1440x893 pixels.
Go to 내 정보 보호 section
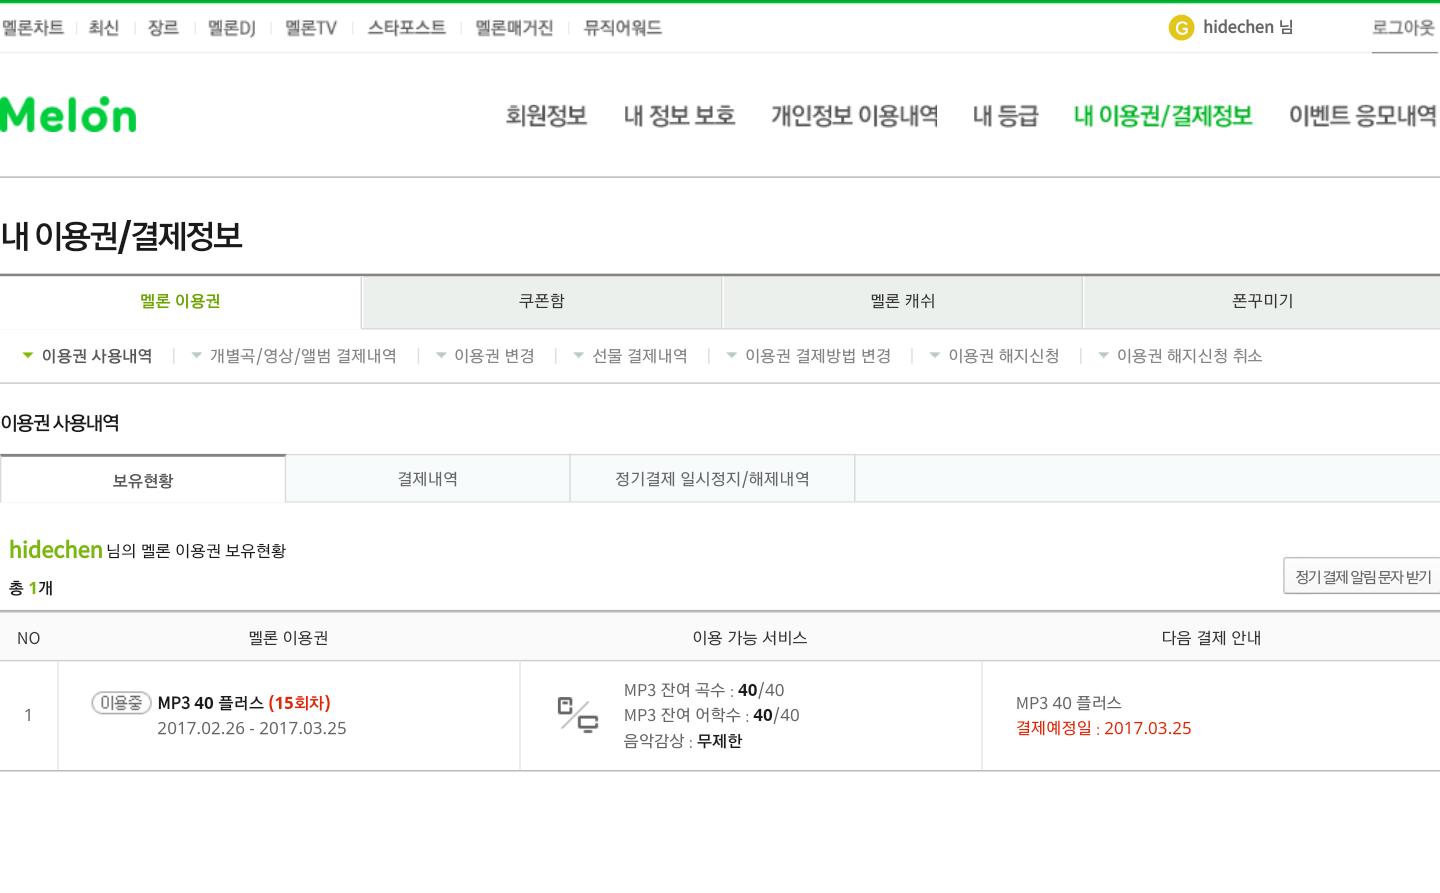click(679, 116)
